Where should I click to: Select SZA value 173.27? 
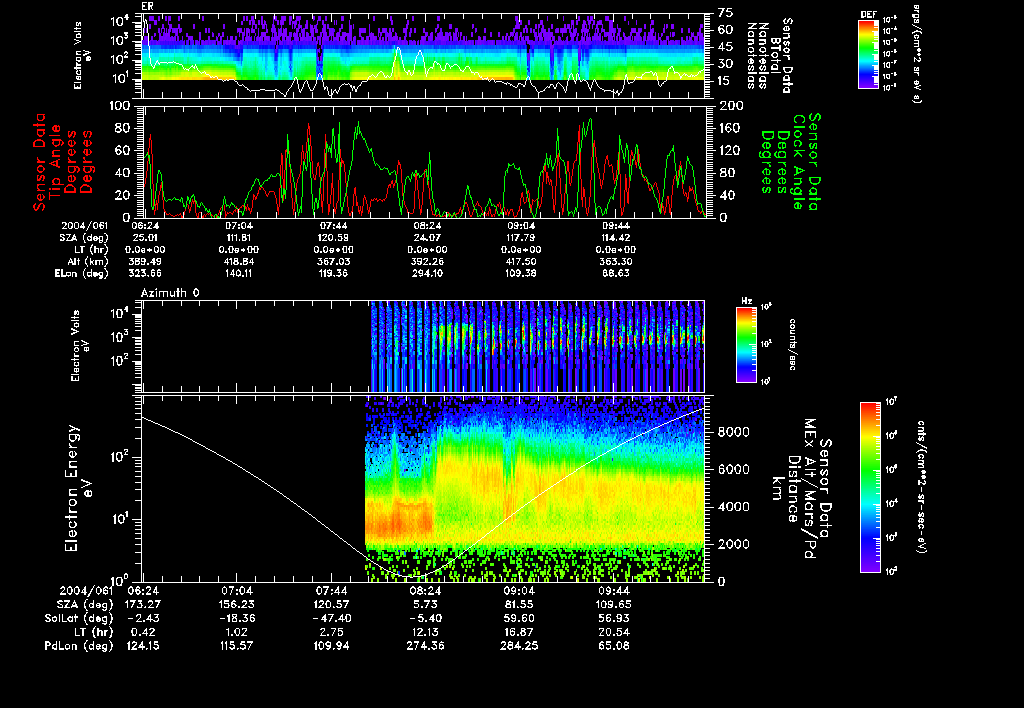pyautogui.click(x=144, y=605)
